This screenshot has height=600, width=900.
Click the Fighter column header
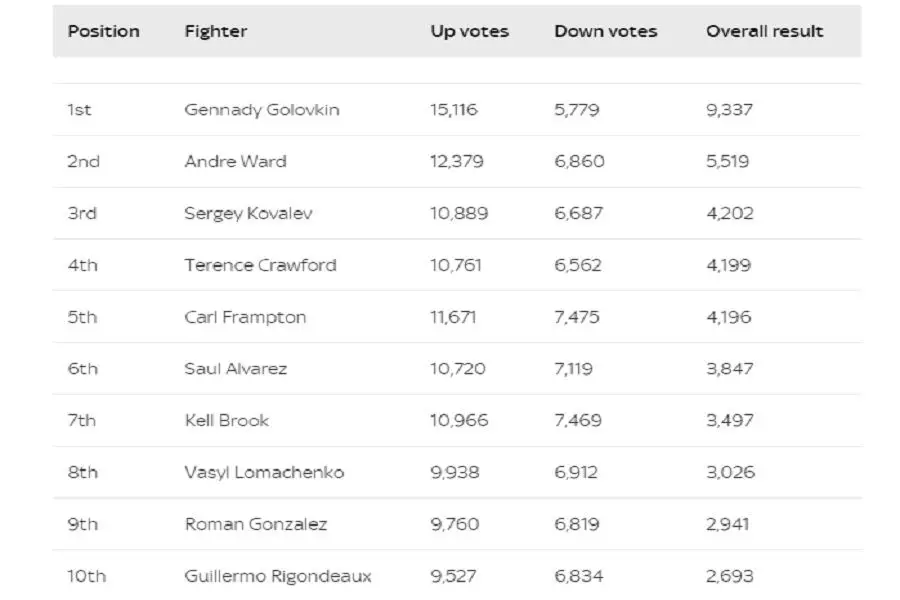click(x=216, y=32)
